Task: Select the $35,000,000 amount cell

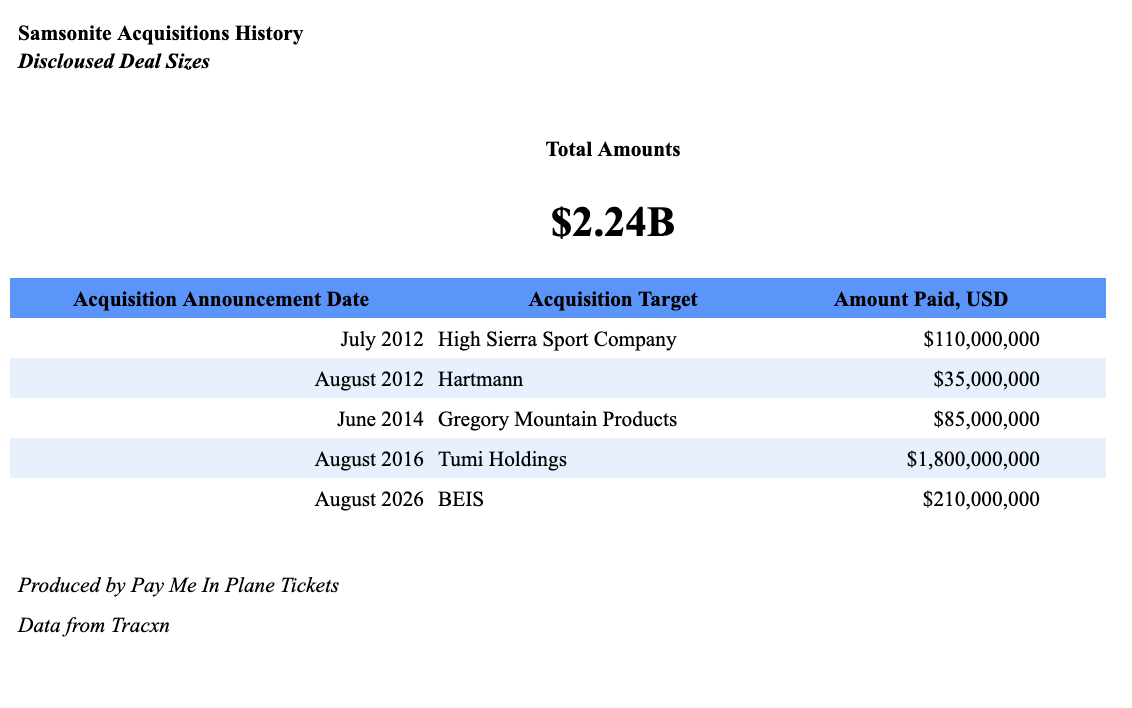Action: 986,379
